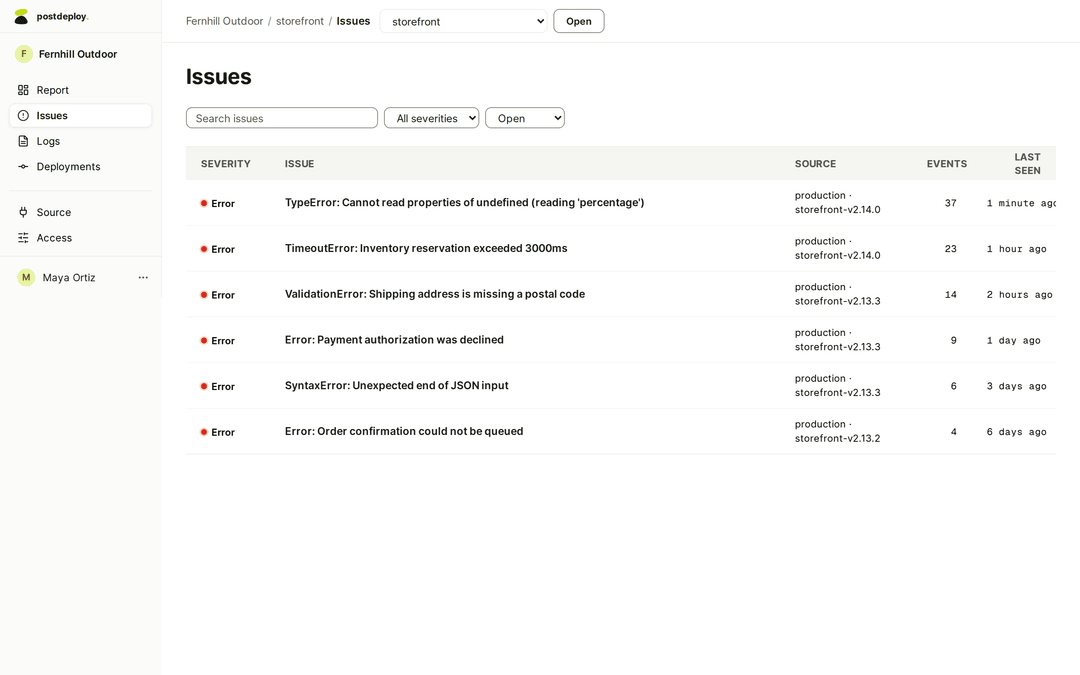Click "3 days ago" last seen value

pyautogui.click(x=1017, y=386)
